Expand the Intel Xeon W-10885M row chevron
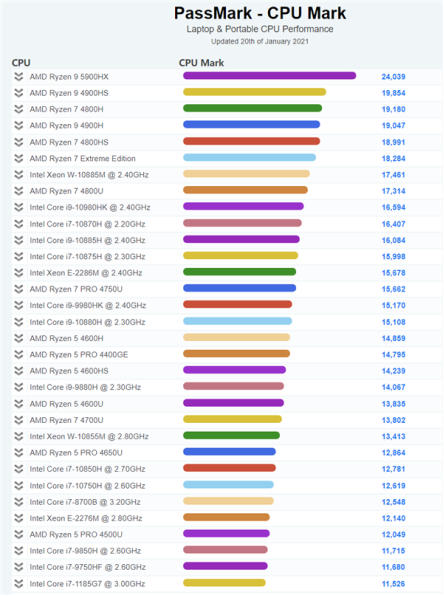The width and height of the screenshot is (444, 596). click(x=19, y=175)
